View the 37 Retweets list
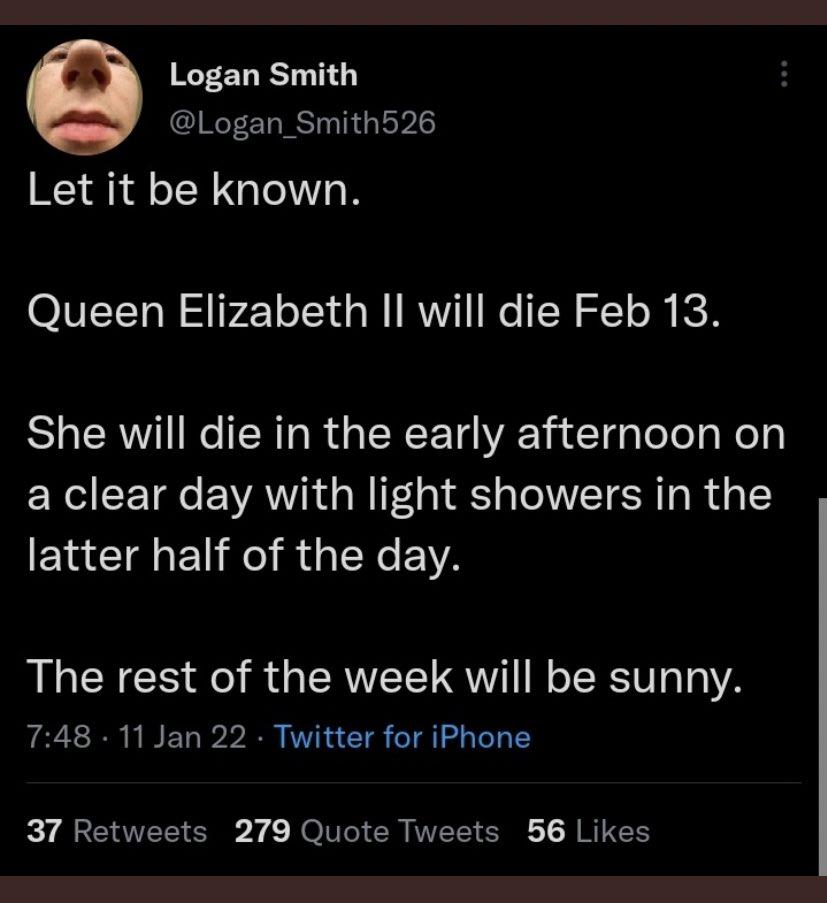827x903 pixels. pos(118,831)
